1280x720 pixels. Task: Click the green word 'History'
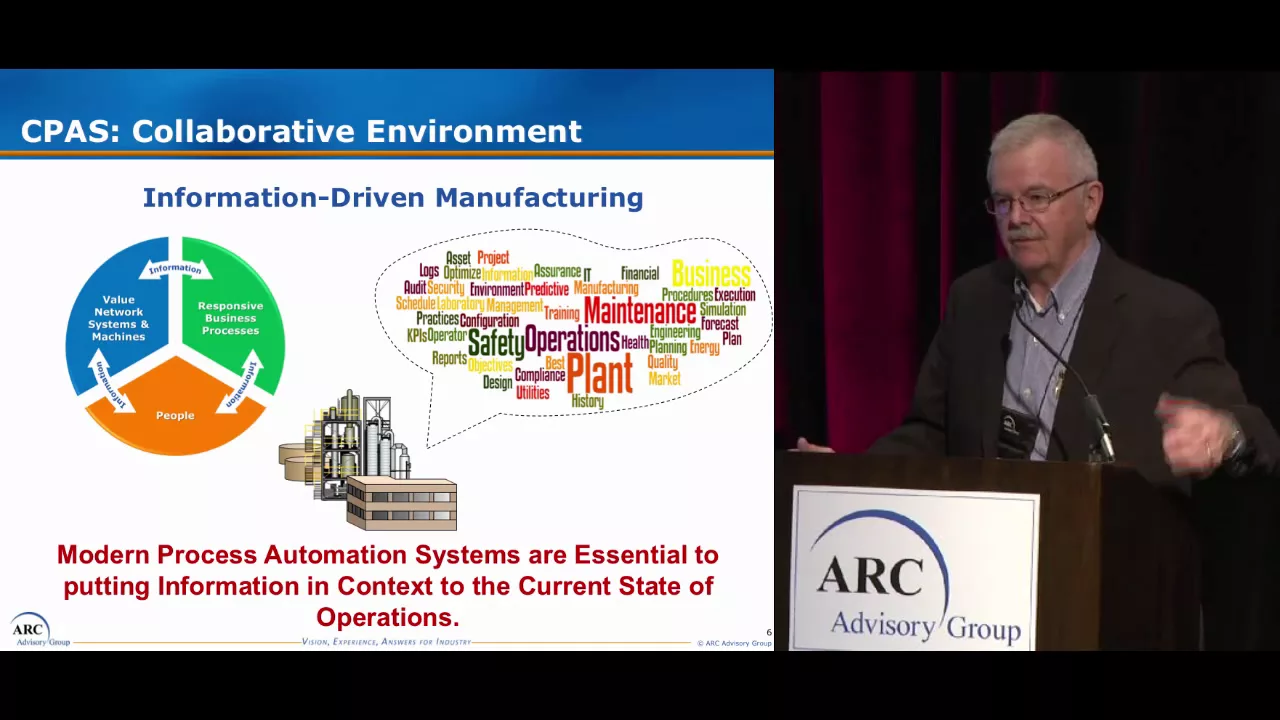pyautogui.click(x=588, y=401)
